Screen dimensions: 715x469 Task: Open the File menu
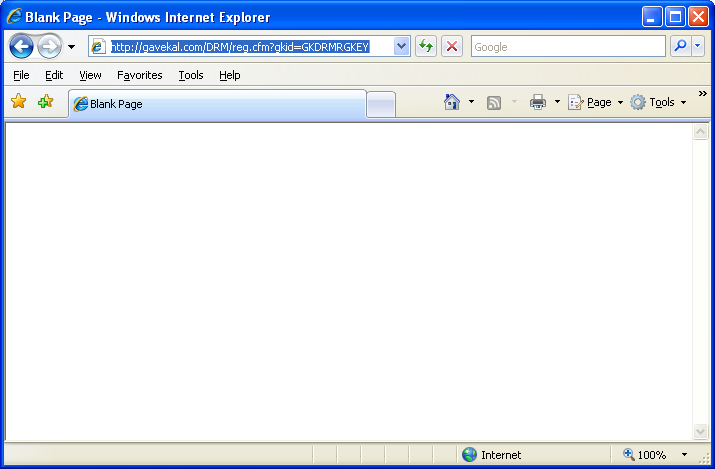click(x=21, y=75)
